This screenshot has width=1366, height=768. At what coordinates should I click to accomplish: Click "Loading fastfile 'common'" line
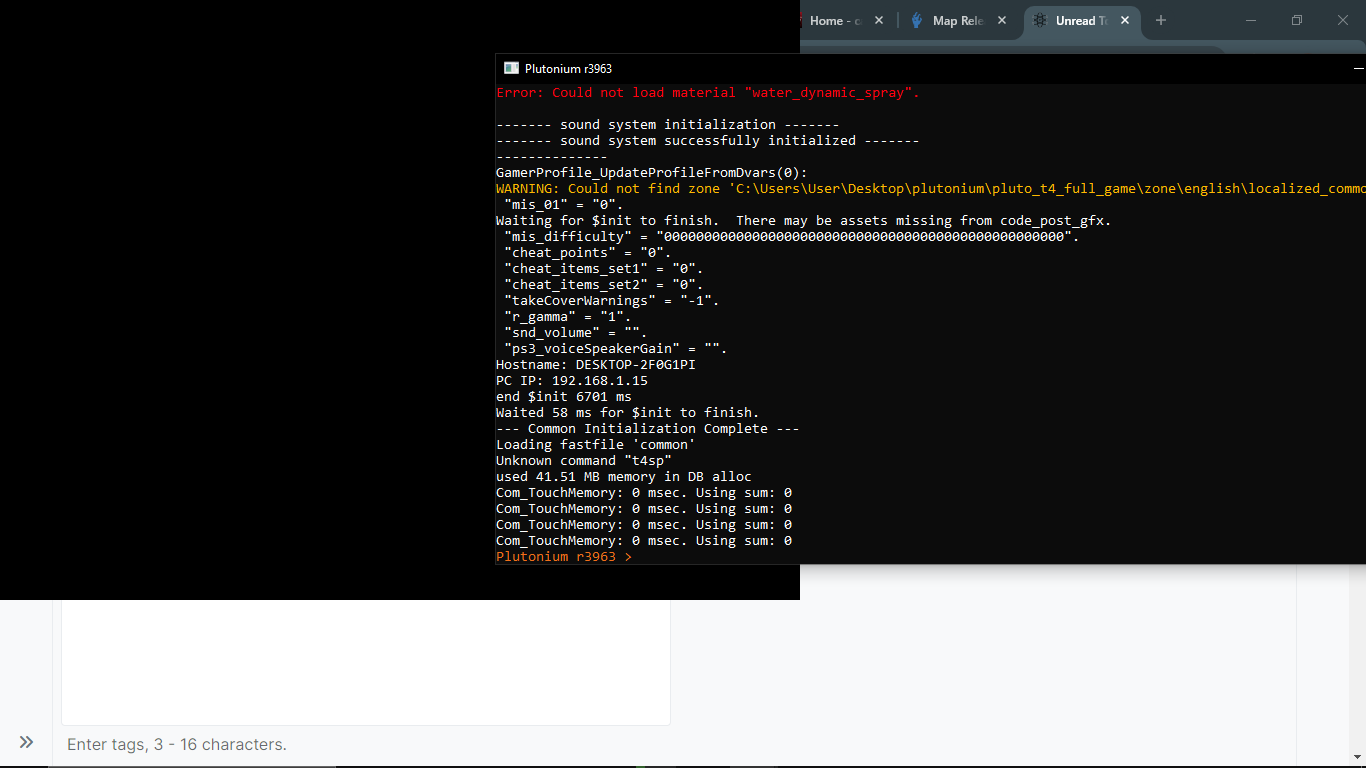pyautogui.click(x=596, y=445)
